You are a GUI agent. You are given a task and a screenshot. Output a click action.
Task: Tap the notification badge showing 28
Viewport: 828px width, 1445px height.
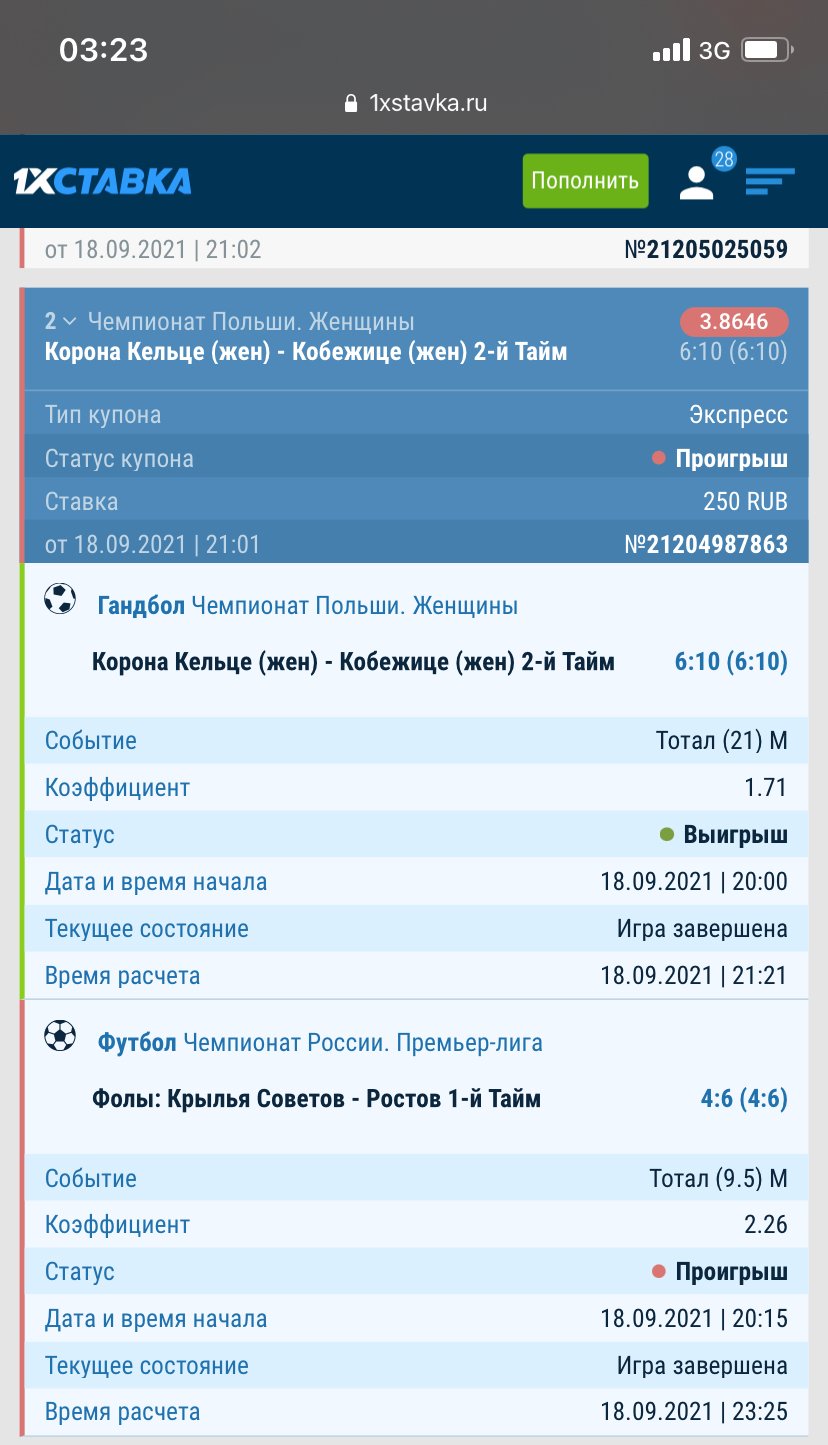tap(724, 158)
